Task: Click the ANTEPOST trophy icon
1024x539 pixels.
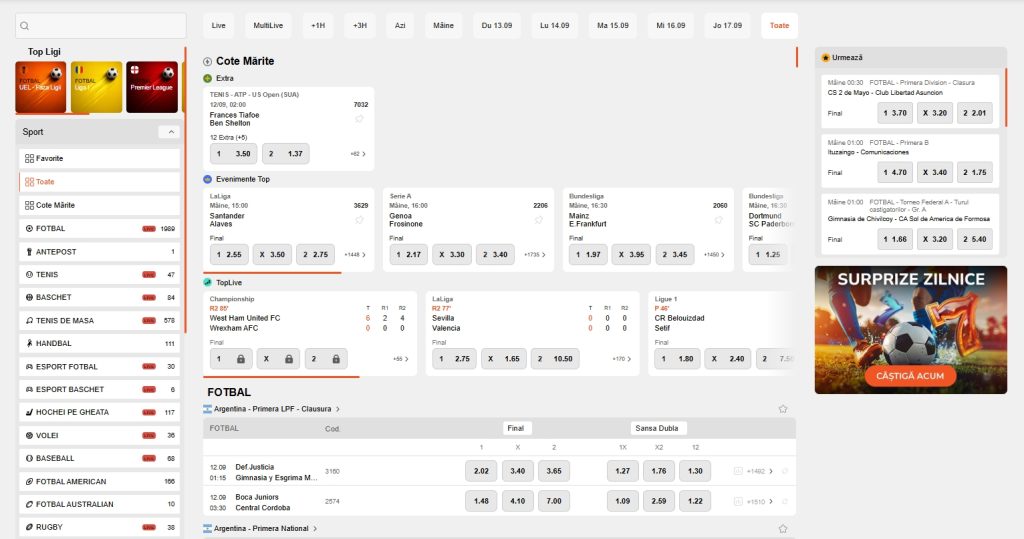Action: pos(29,252)
